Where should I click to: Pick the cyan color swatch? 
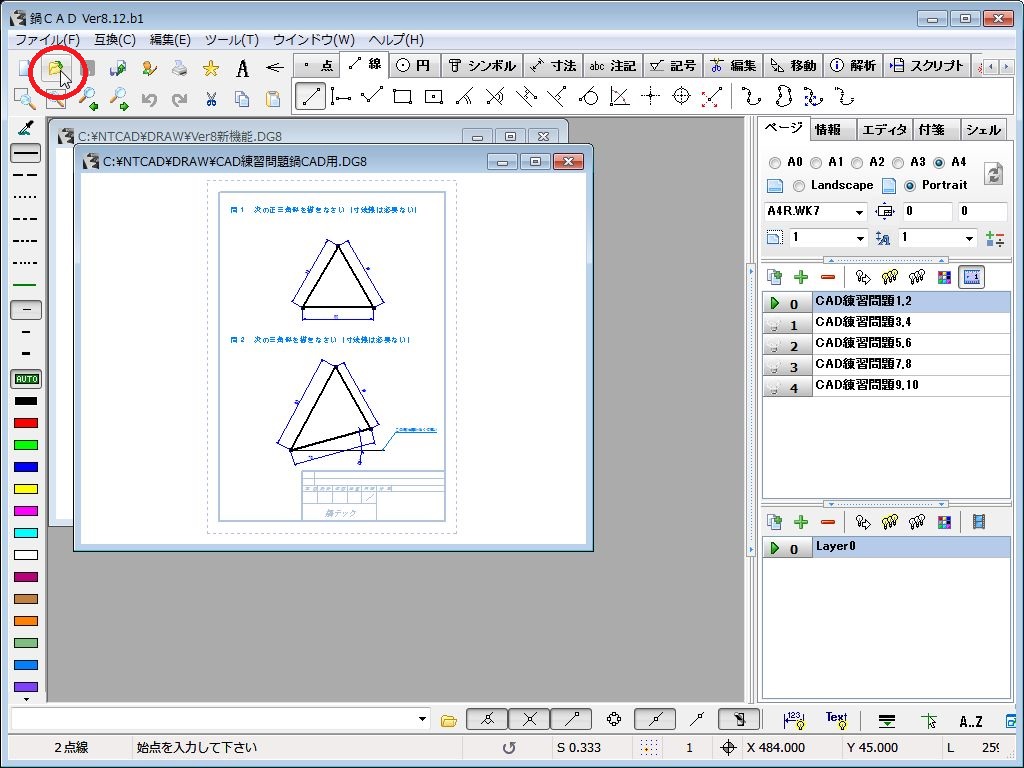point(26,532)
